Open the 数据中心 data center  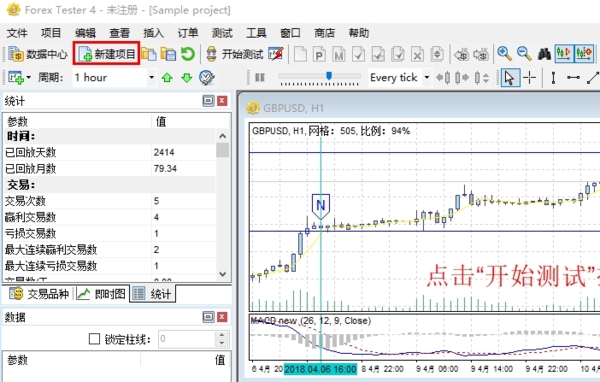point(38,54)
